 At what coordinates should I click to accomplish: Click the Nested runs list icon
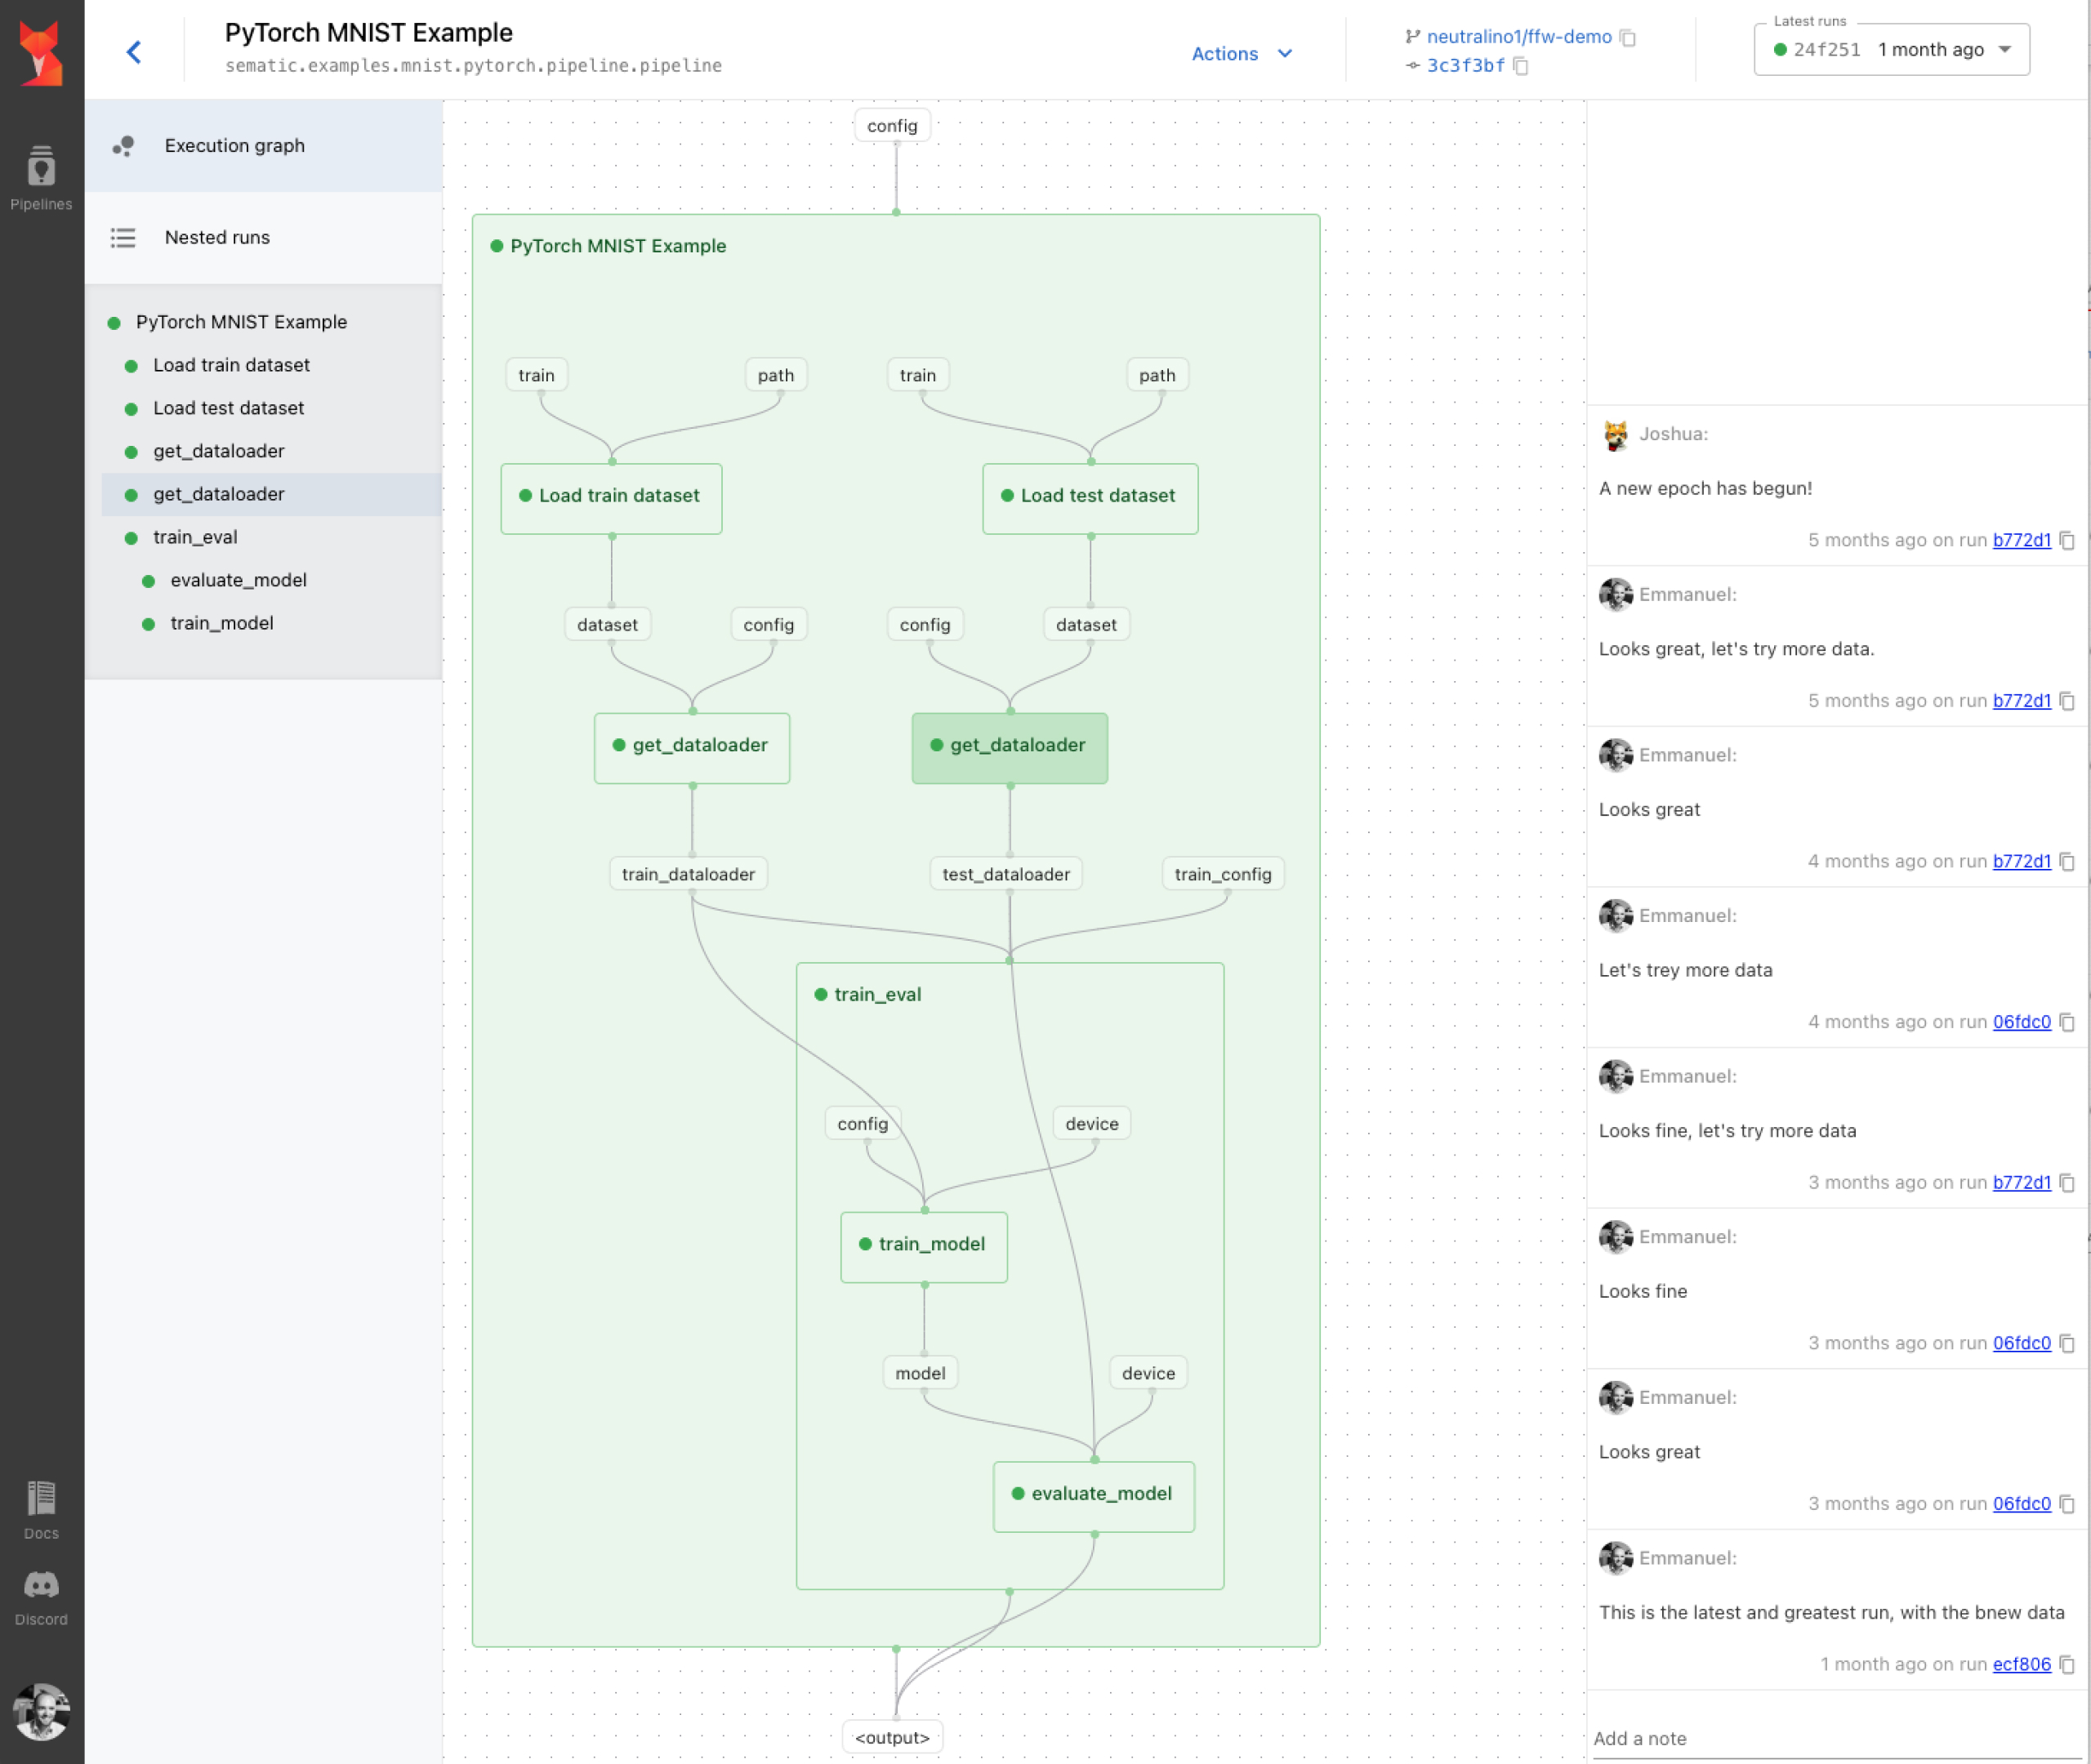click(x=123, y=238)
